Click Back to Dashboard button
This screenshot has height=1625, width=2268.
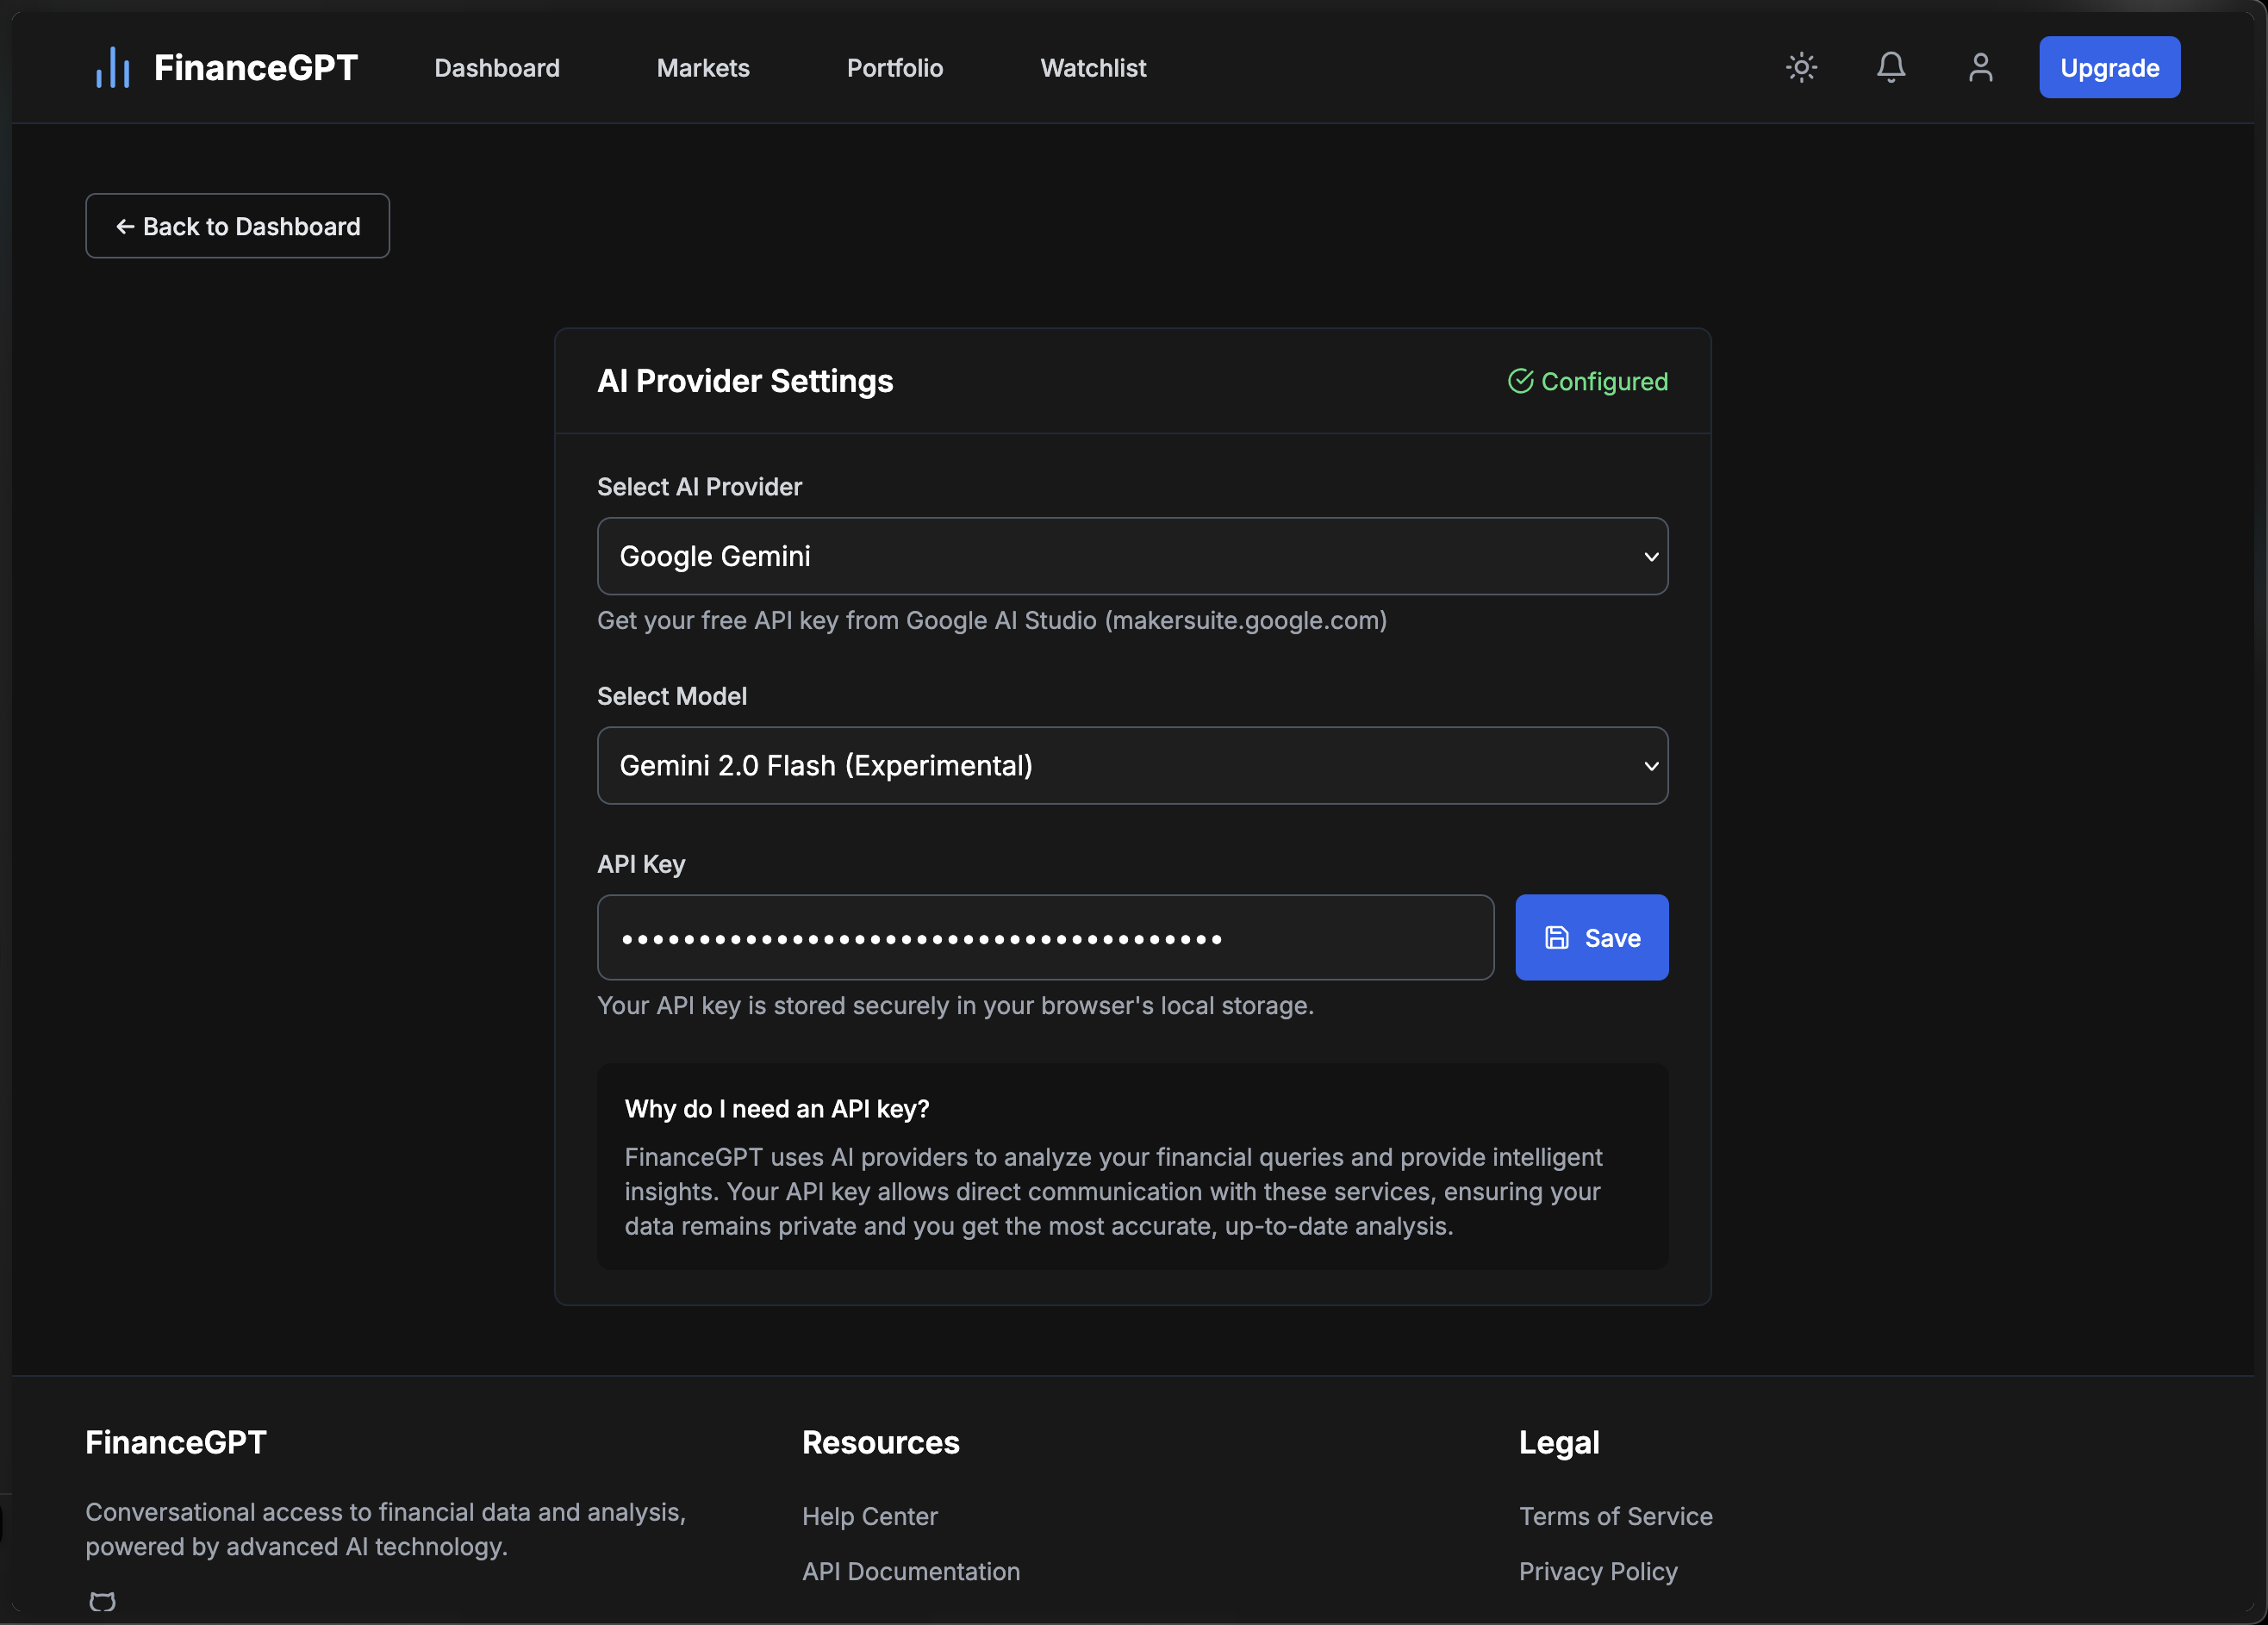[x=238, y=227]
